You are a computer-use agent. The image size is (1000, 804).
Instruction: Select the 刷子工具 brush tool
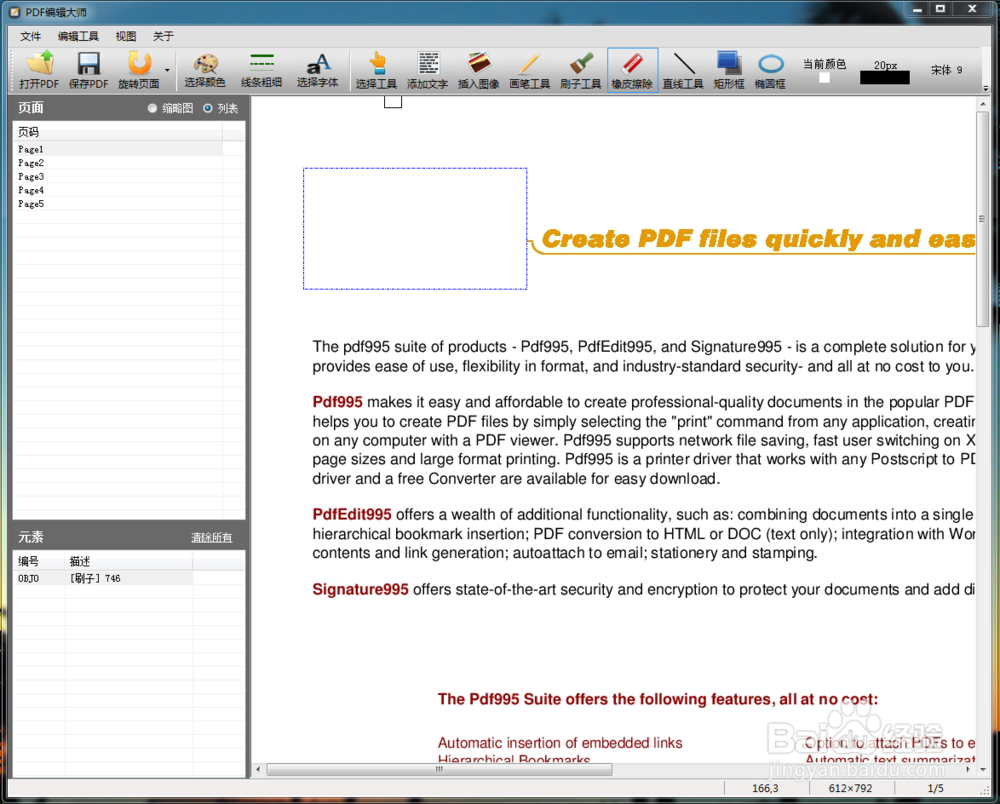(x=580, y=70)
